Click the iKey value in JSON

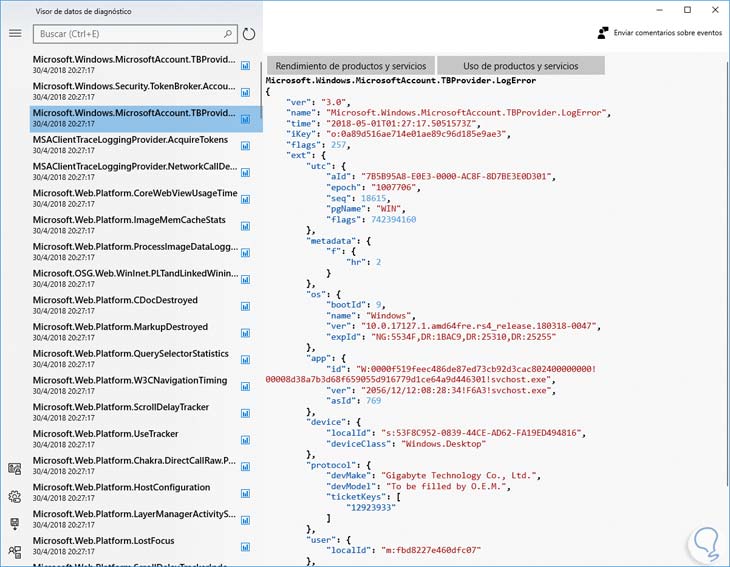[417, 134]
